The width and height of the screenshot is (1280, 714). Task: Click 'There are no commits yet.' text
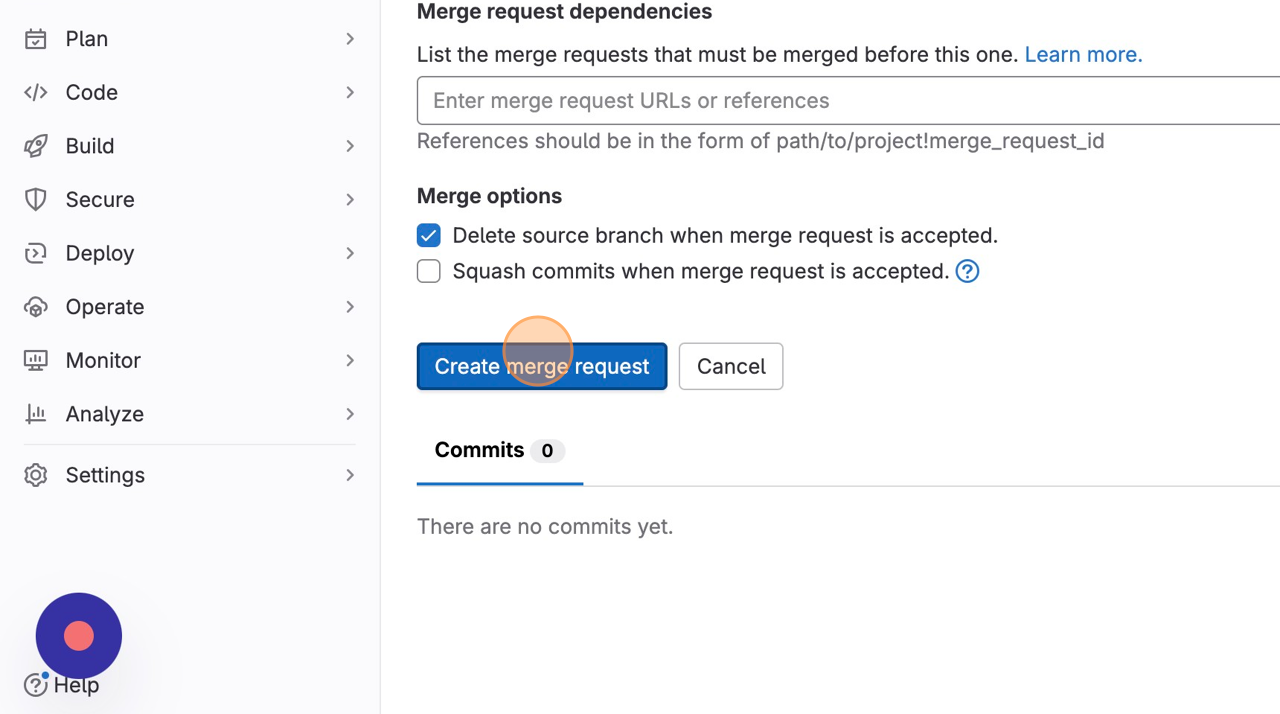[x=545, y=527]
